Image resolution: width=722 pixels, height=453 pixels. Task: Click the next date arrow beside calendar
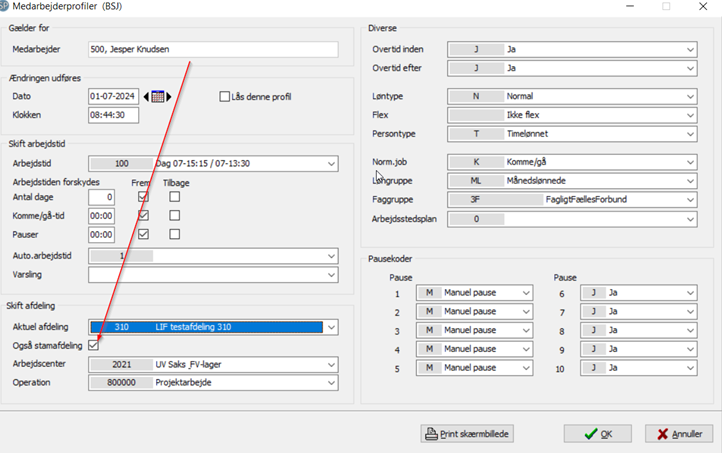[x=170, y=97]
